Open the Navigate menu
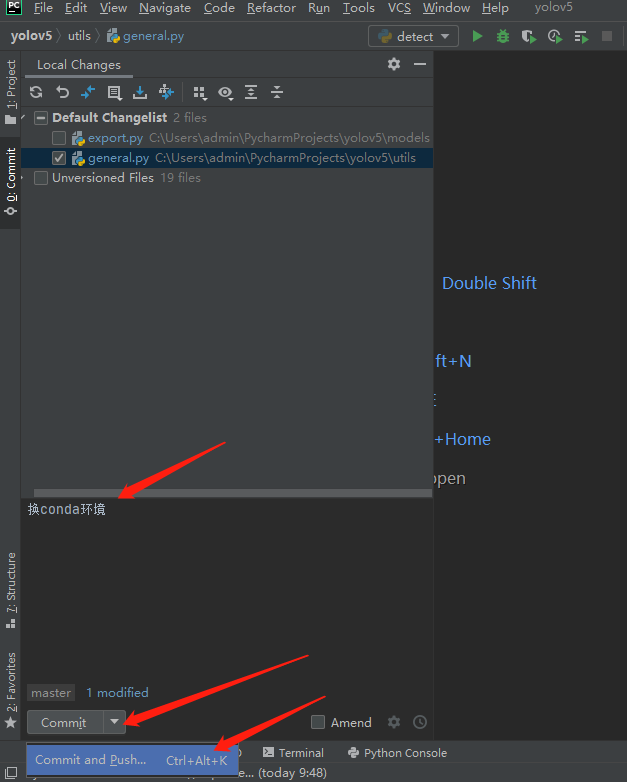627x783 pixels. tap(165, 8)
